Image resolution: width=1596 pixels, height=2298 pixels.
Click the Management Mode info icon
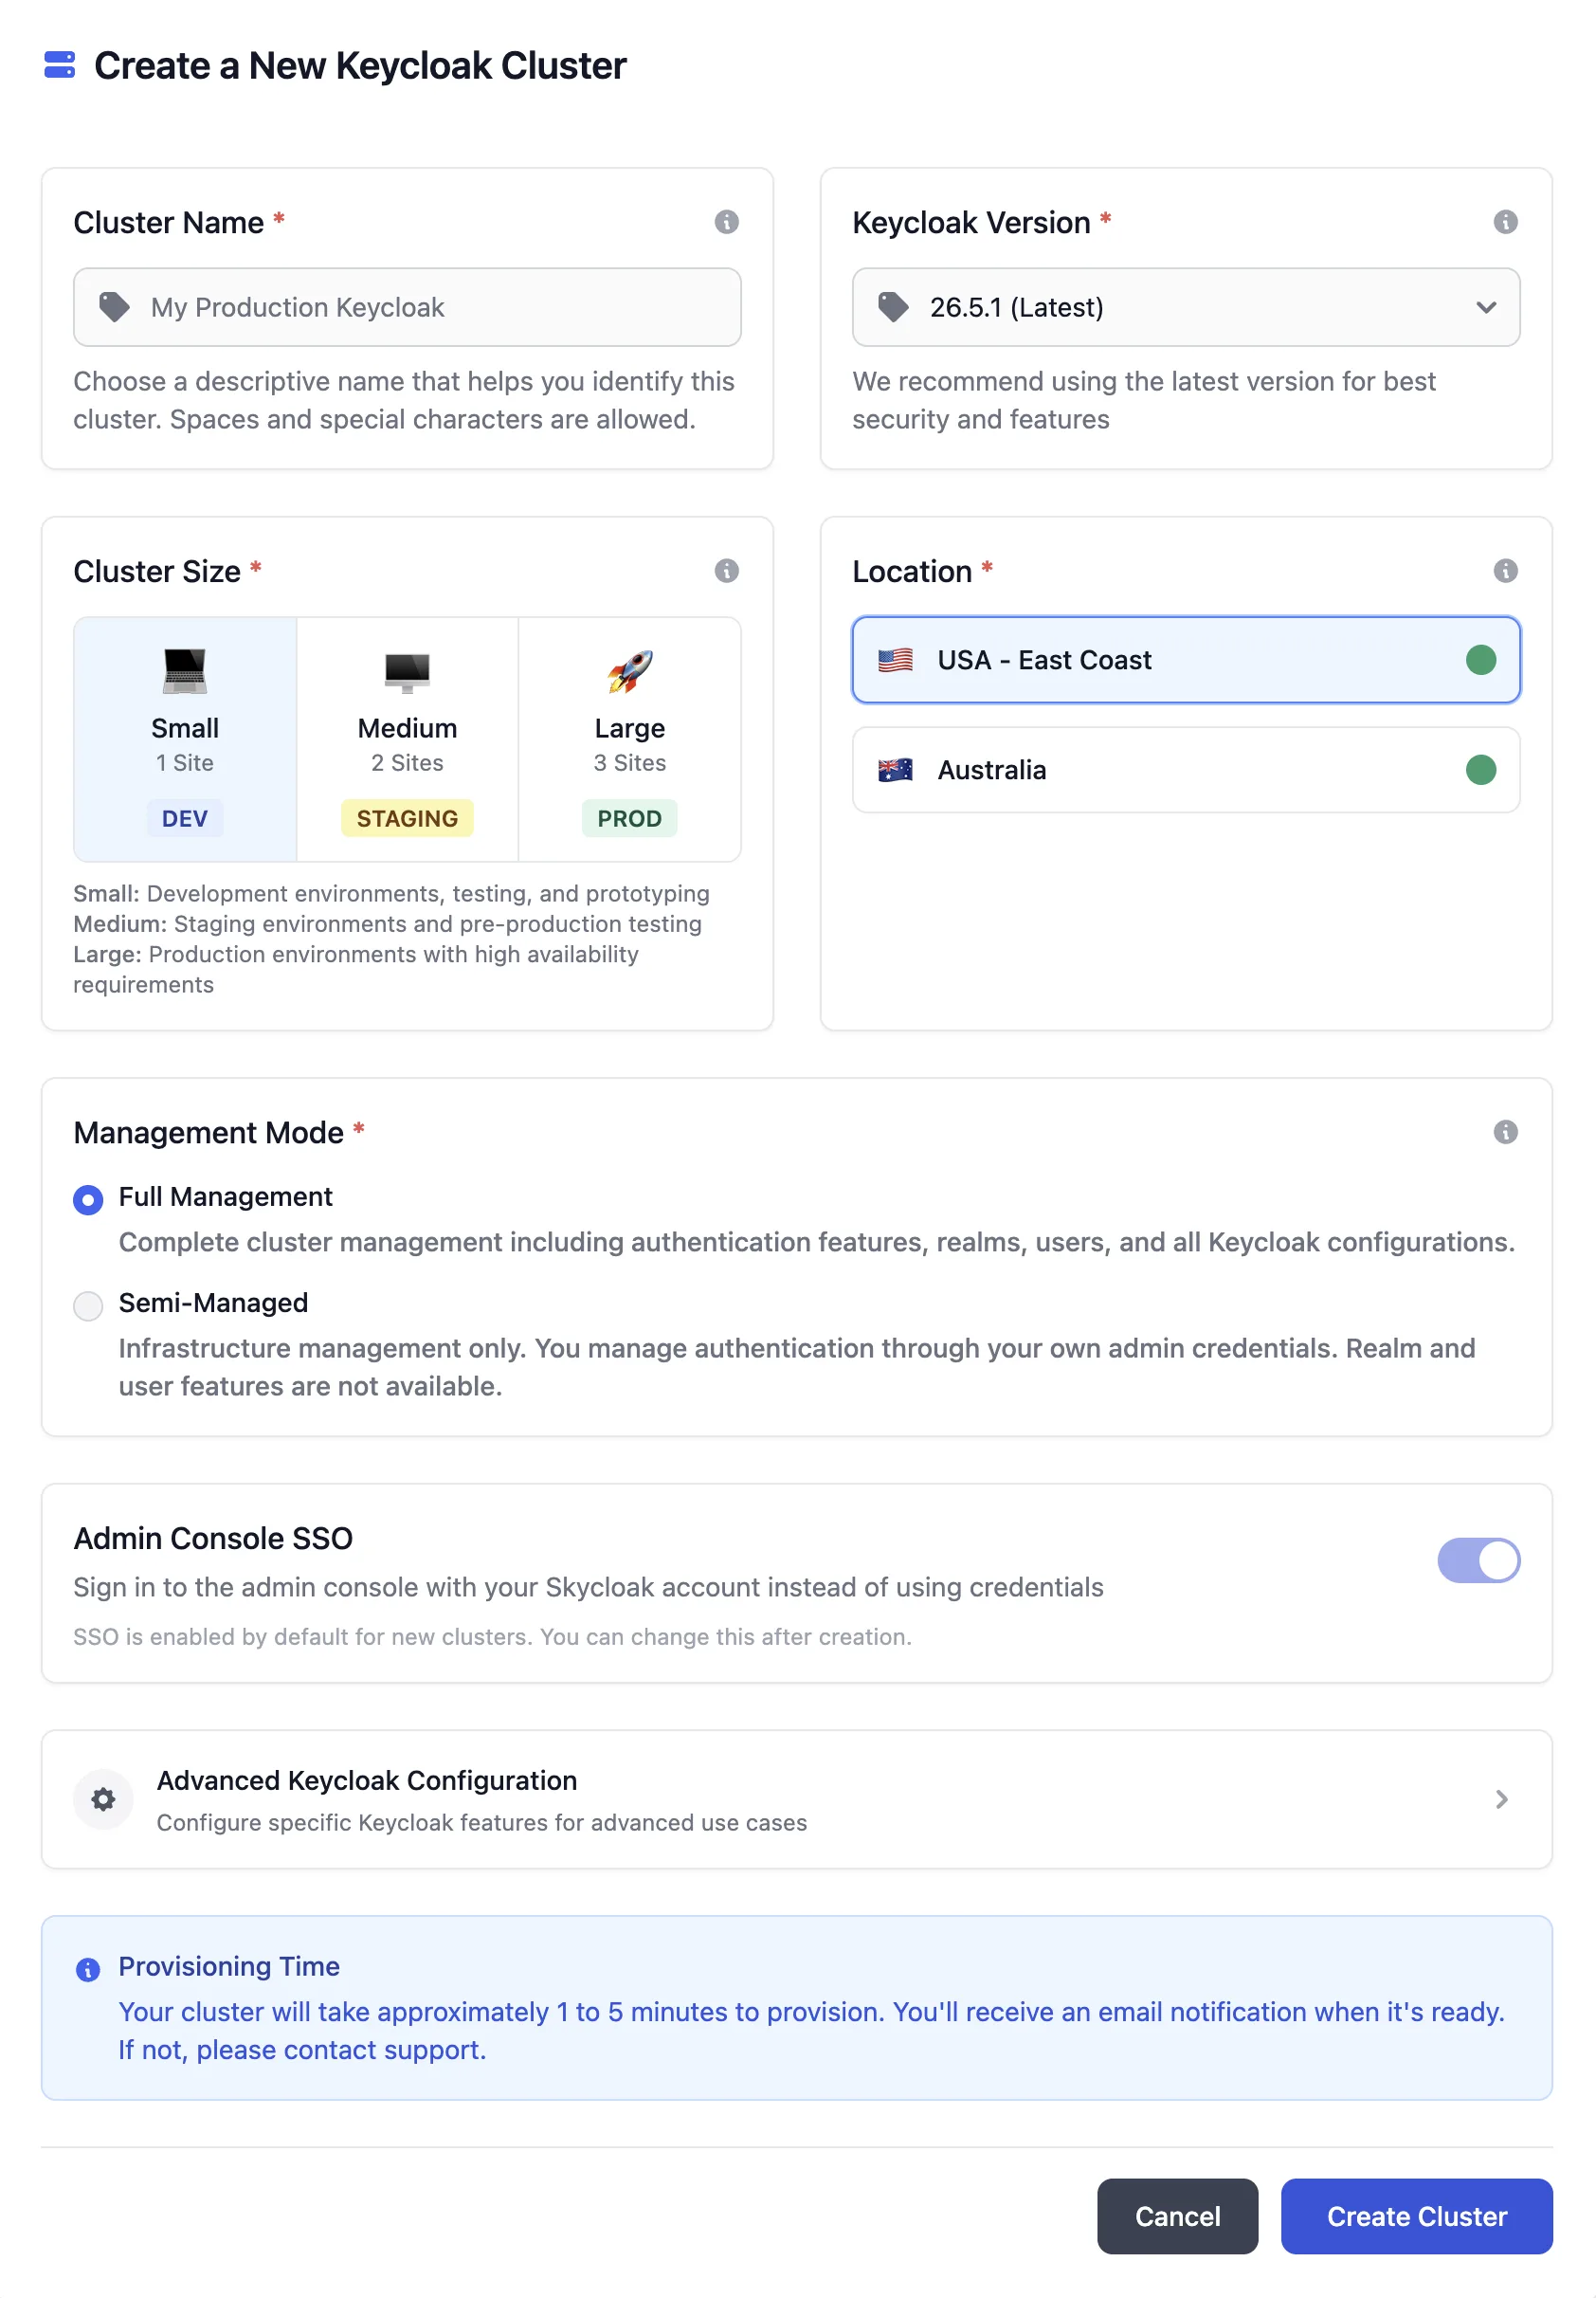1504,1132
